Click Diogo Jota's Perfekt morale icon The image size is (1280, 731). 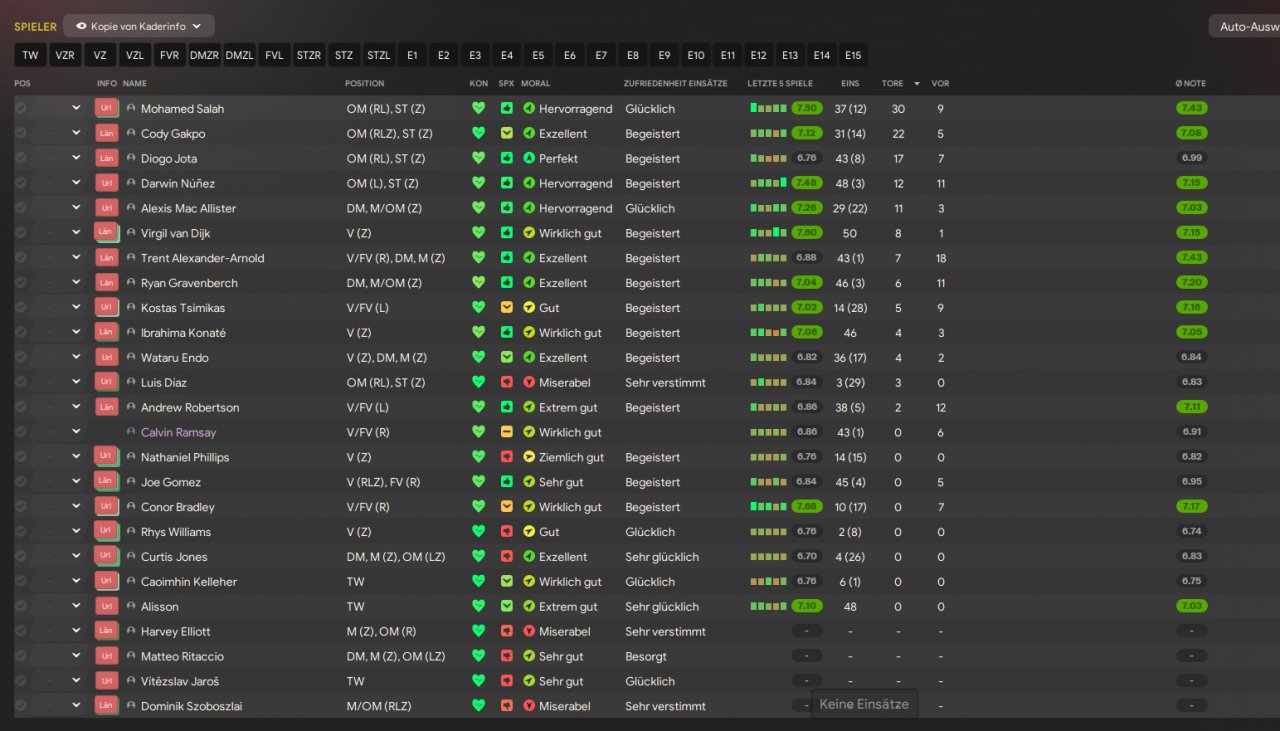529,158
